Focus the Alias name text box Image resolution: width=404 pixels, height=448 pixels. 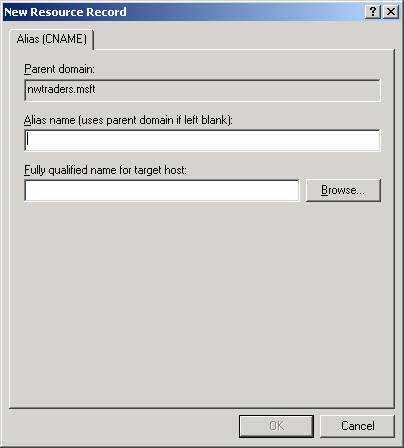202,140
